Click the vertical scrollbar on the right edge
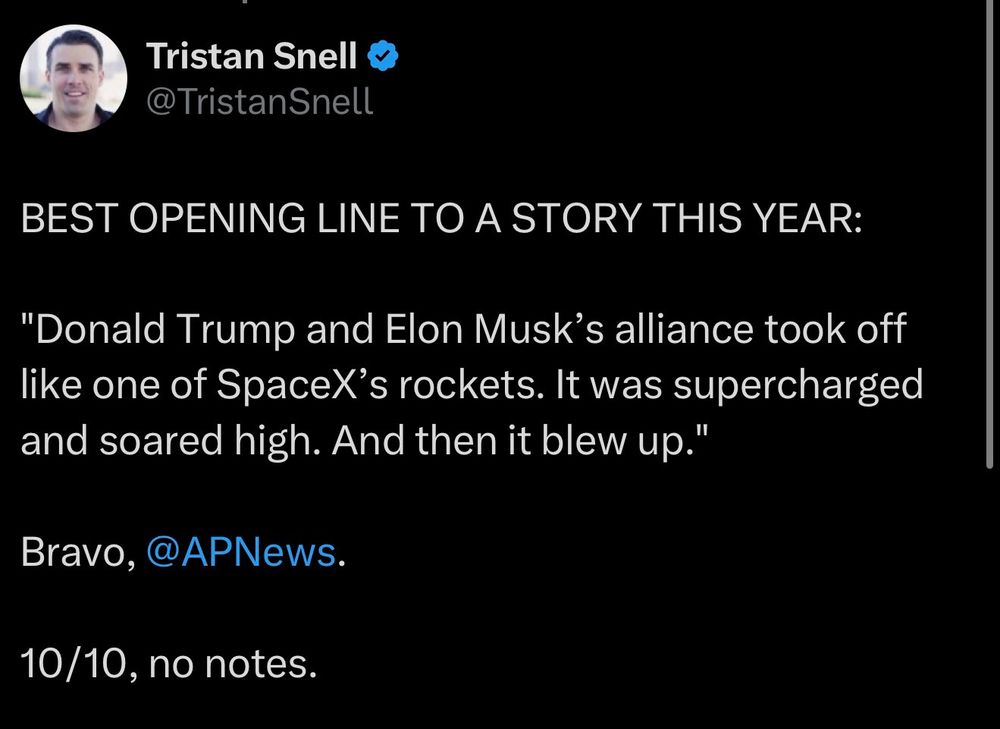 [x=989, y=230]
